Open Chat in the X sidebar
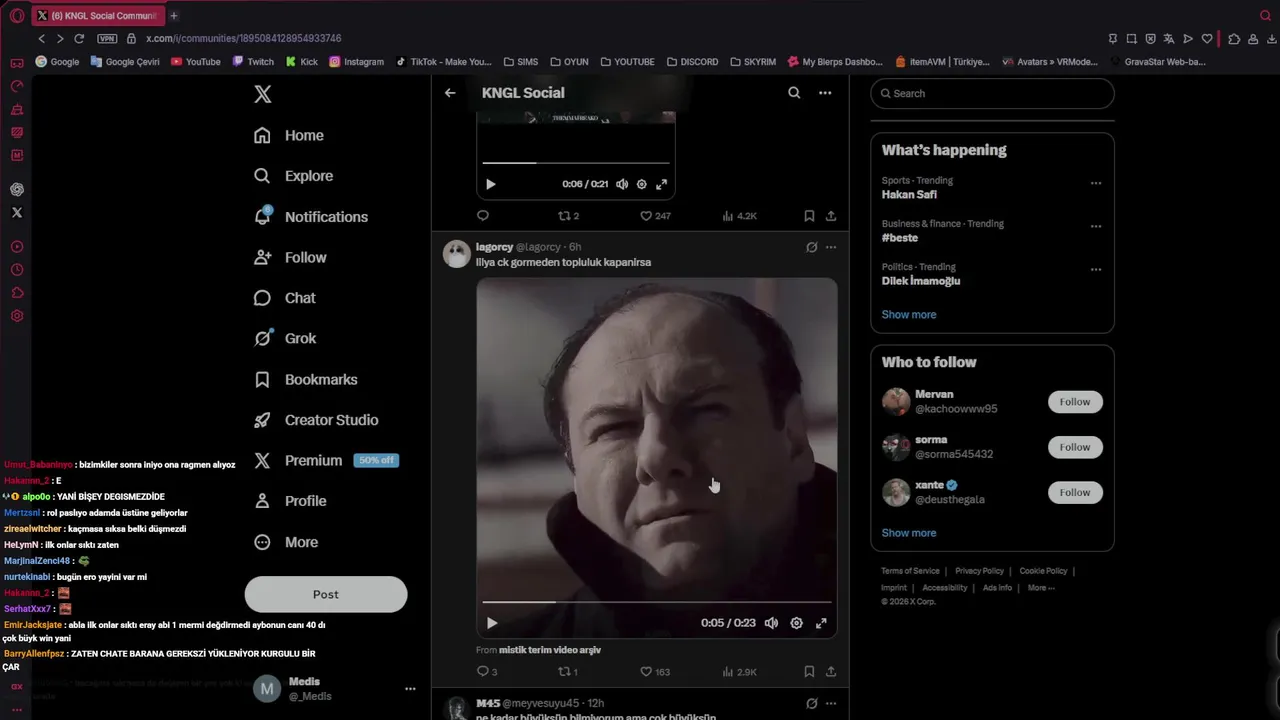Image resolution: width=1280 pixels, height=720 pixels. click(x=285, y=298)
